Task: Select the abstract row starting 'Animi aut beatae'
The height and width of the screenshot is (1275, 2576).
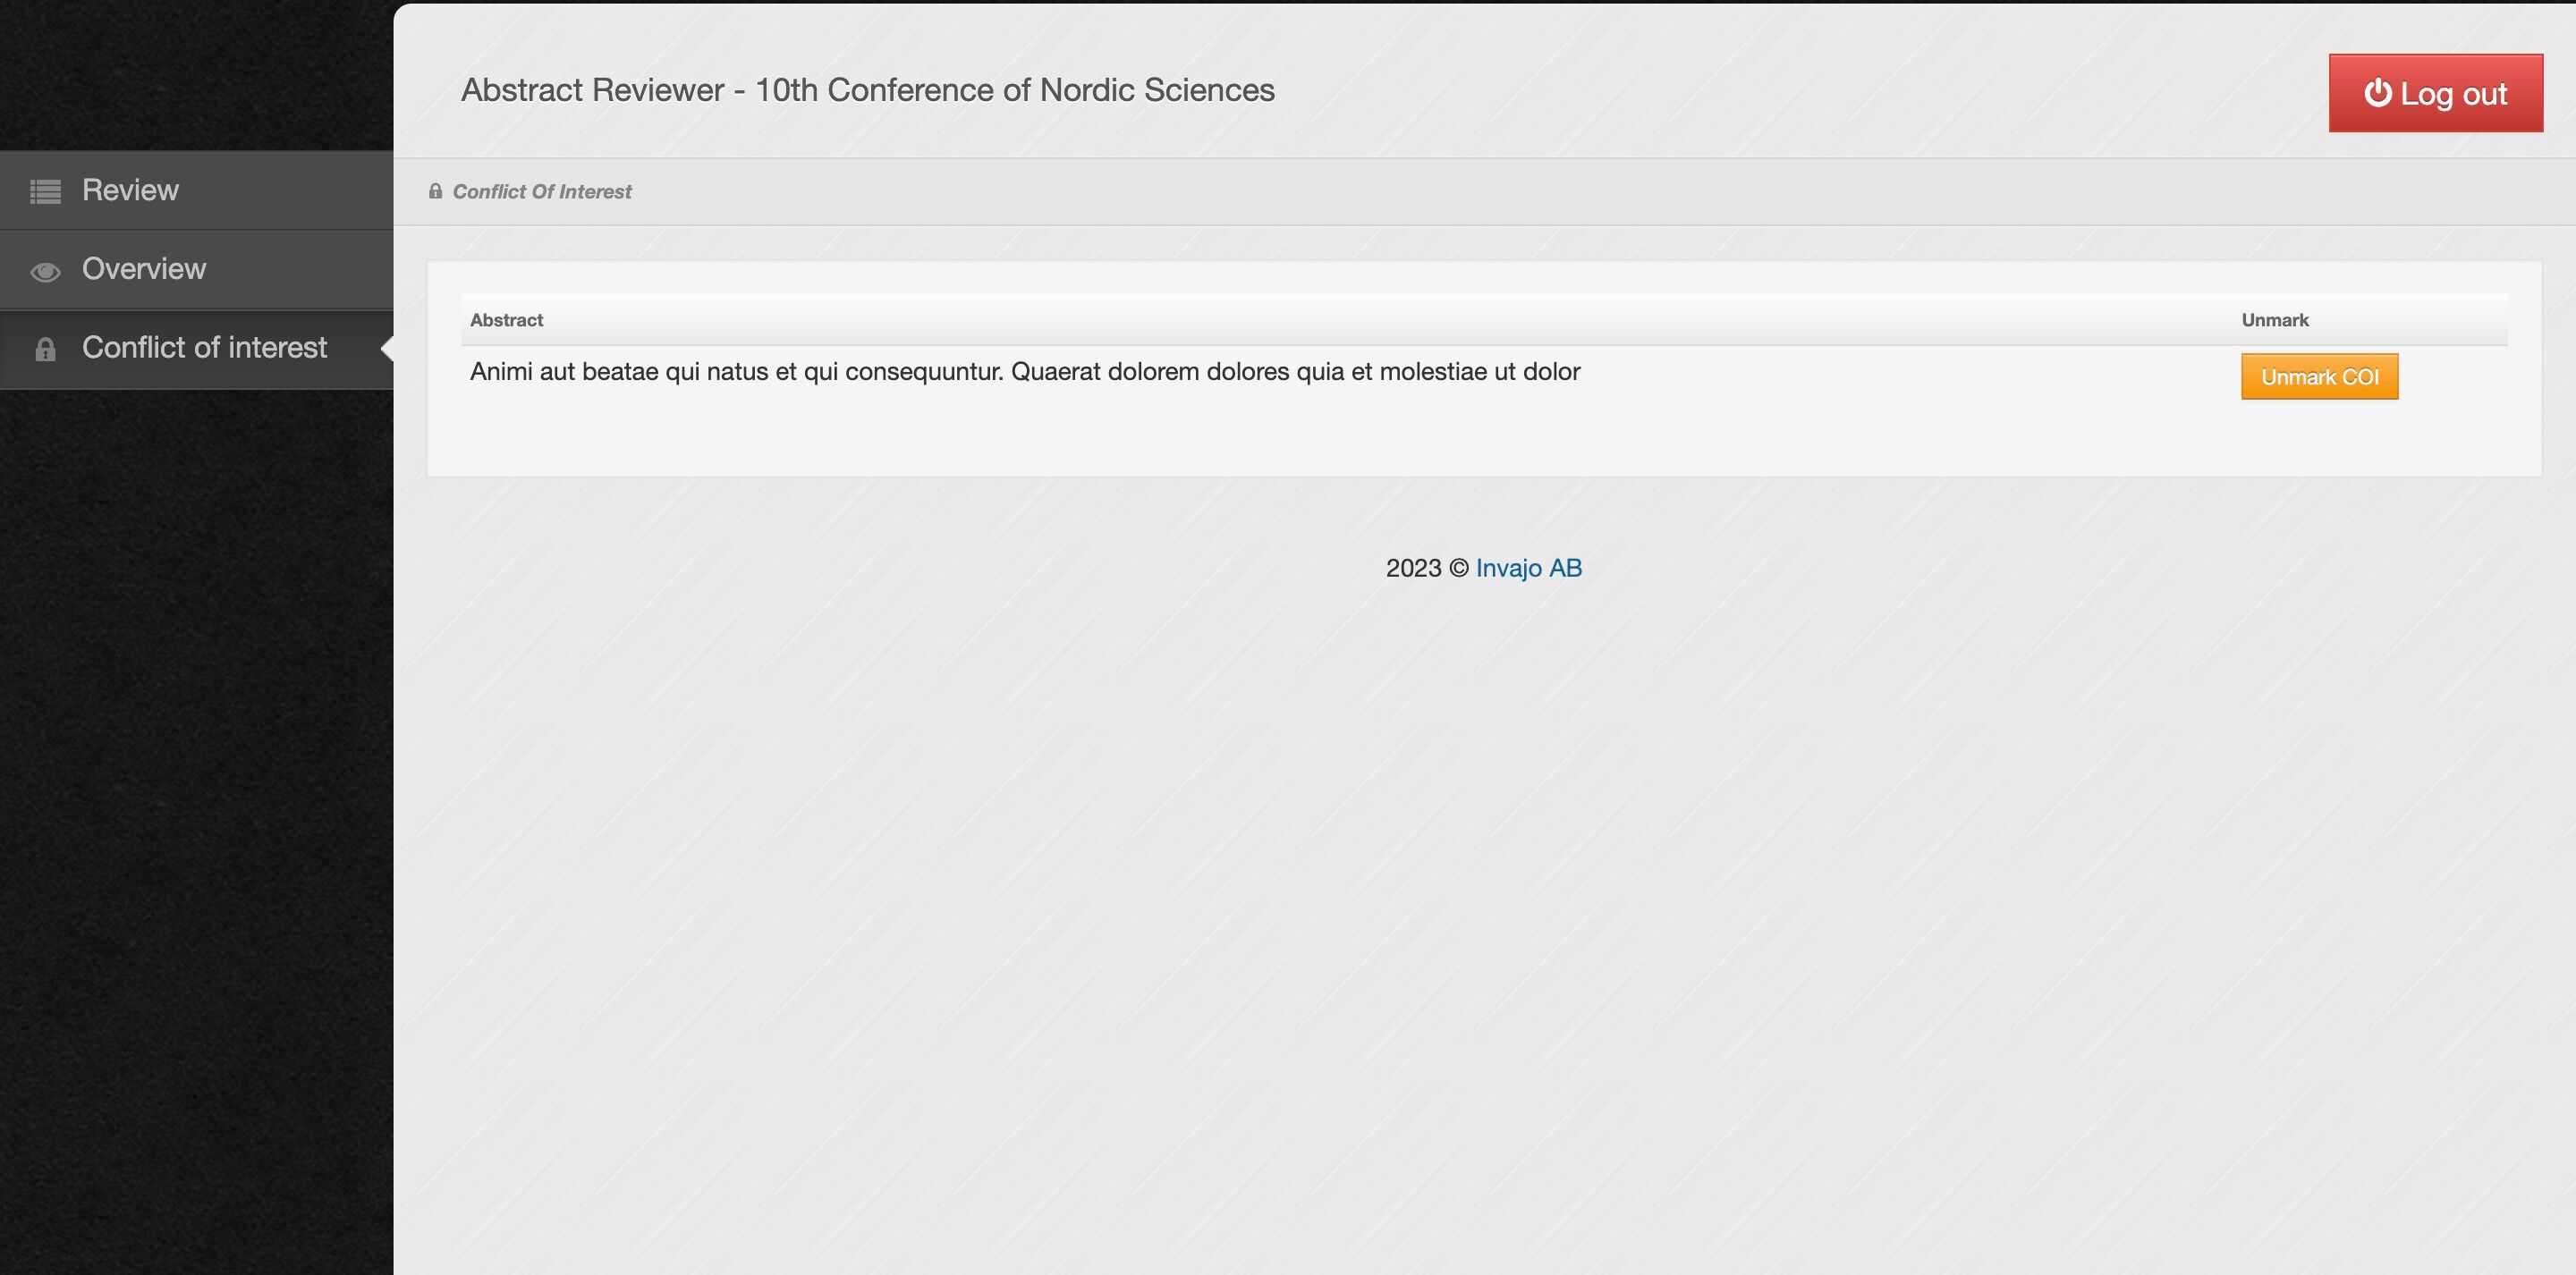Action: (x=1024, y=372)
